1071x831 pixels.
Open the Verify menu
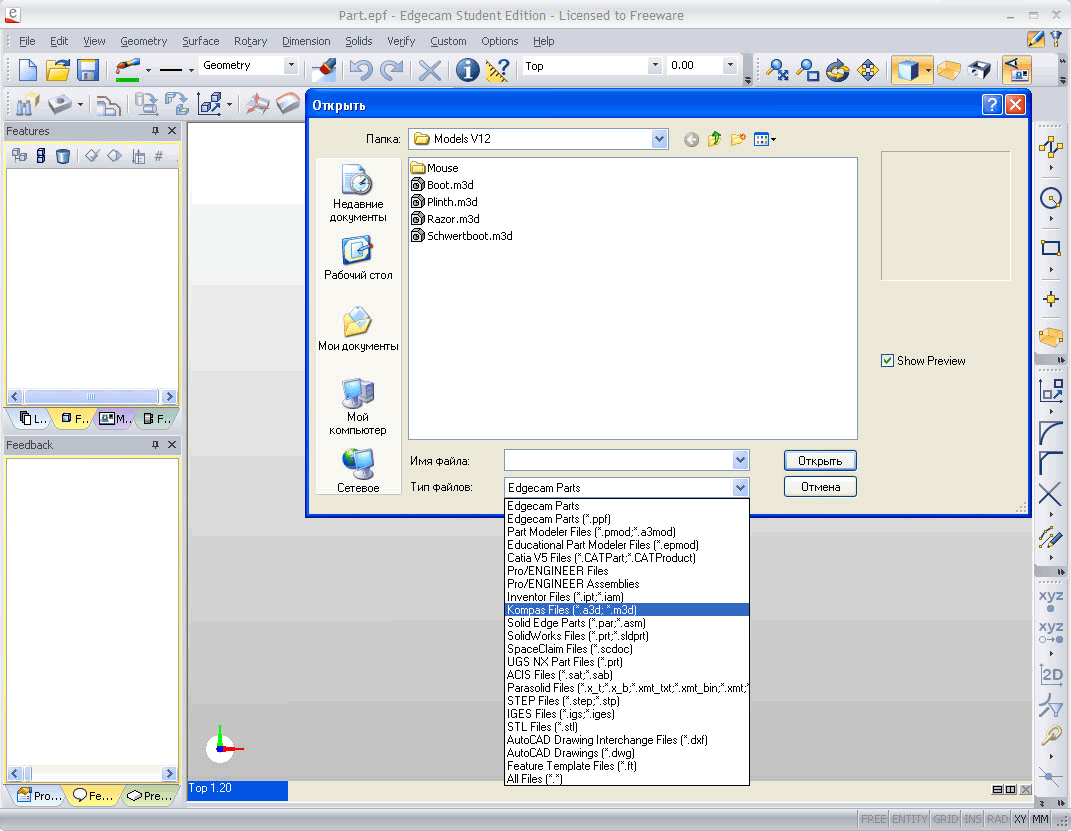401,41
